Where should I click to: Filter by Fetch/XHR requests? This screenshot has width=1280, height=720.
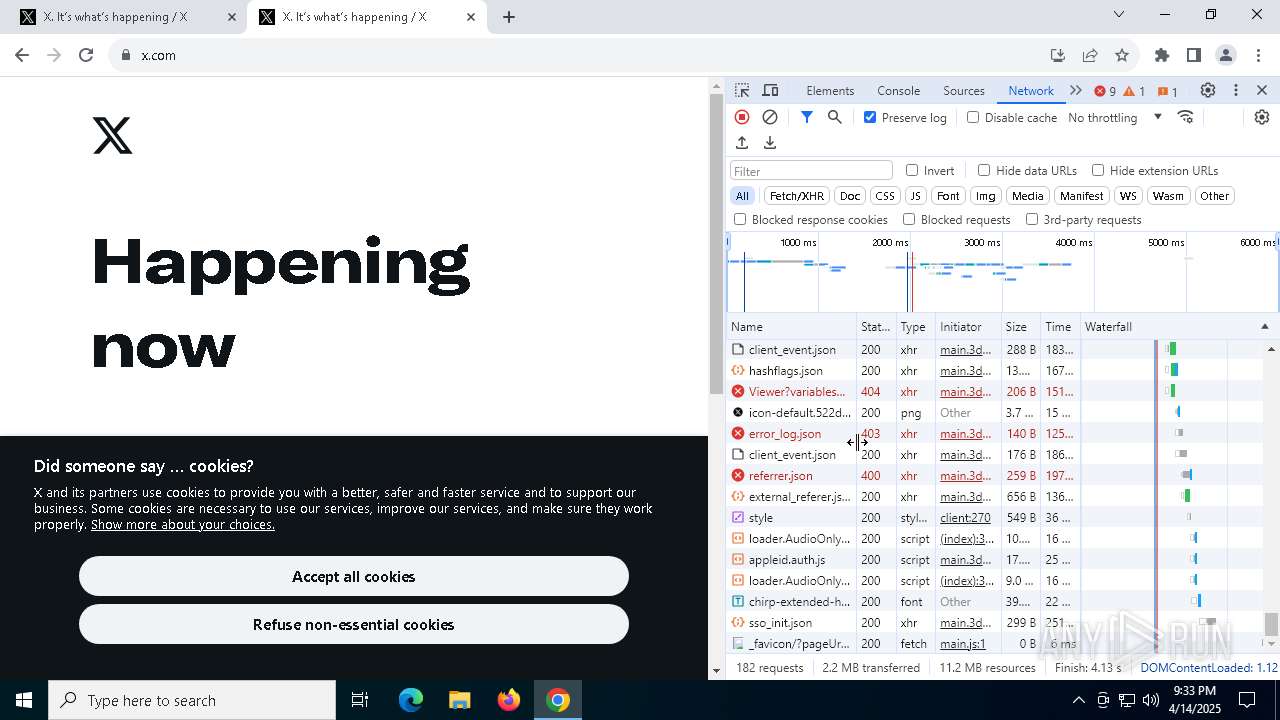click(797, 196)
